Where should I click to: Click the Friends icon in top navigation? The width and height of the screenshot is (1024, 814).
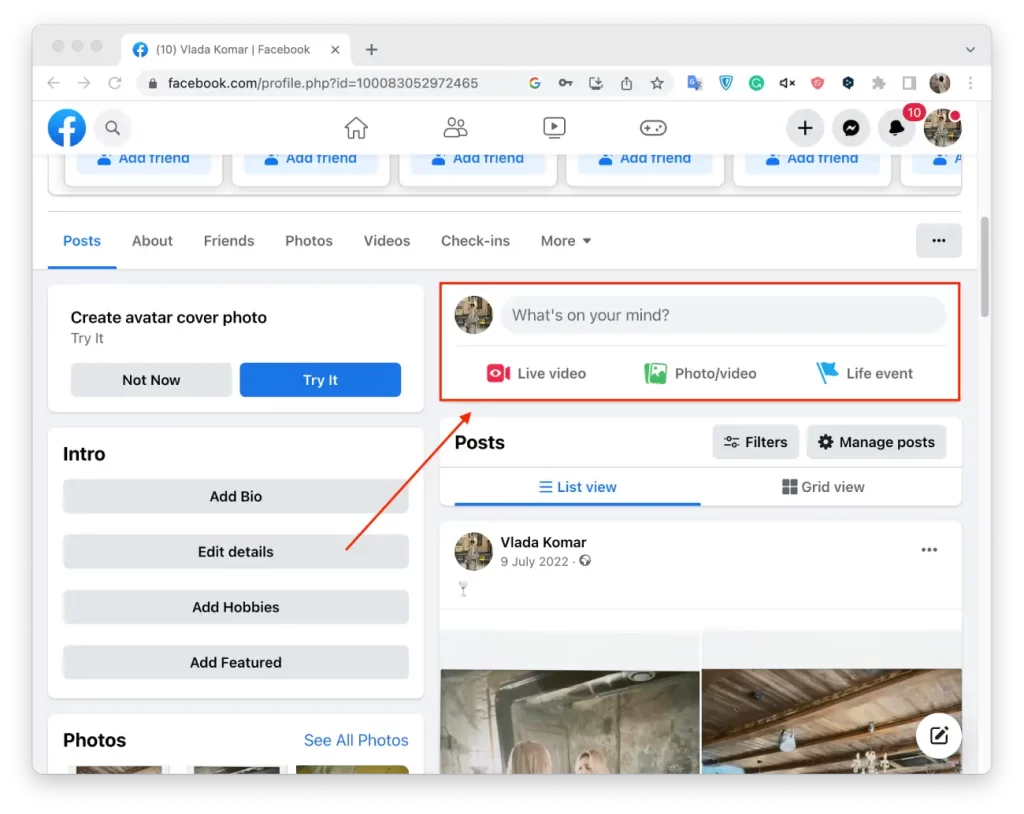[x=455, y=128]
